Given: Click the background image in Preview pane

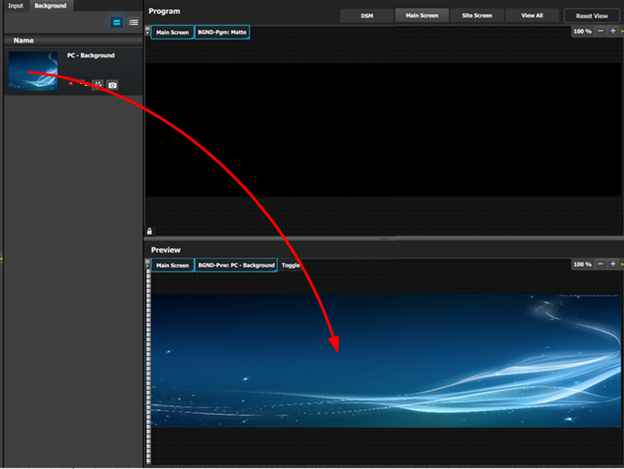Looking at the screenshot, I should coord(386,361).
